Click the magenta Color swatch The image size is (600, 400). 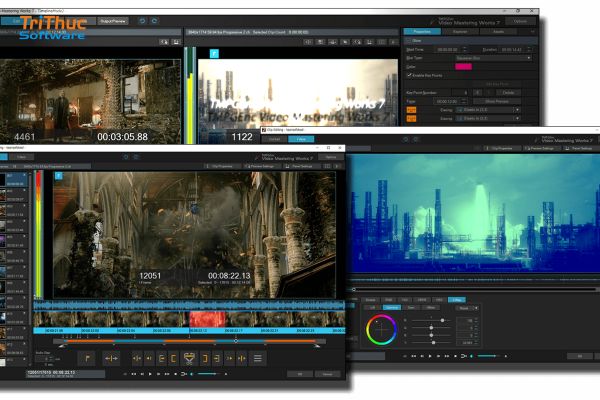coord(463,67)
